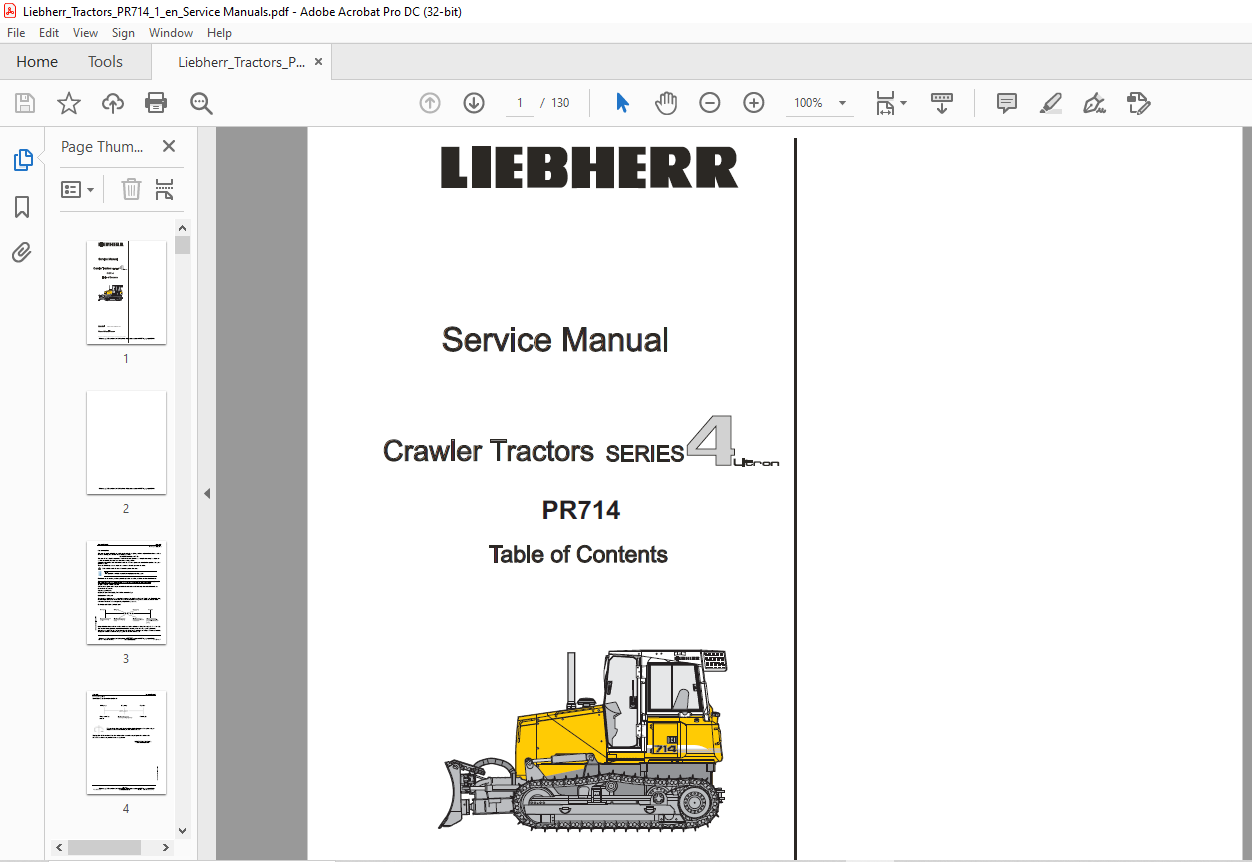
Task: Click the page number input field
Action: click(x=520, y=103)
